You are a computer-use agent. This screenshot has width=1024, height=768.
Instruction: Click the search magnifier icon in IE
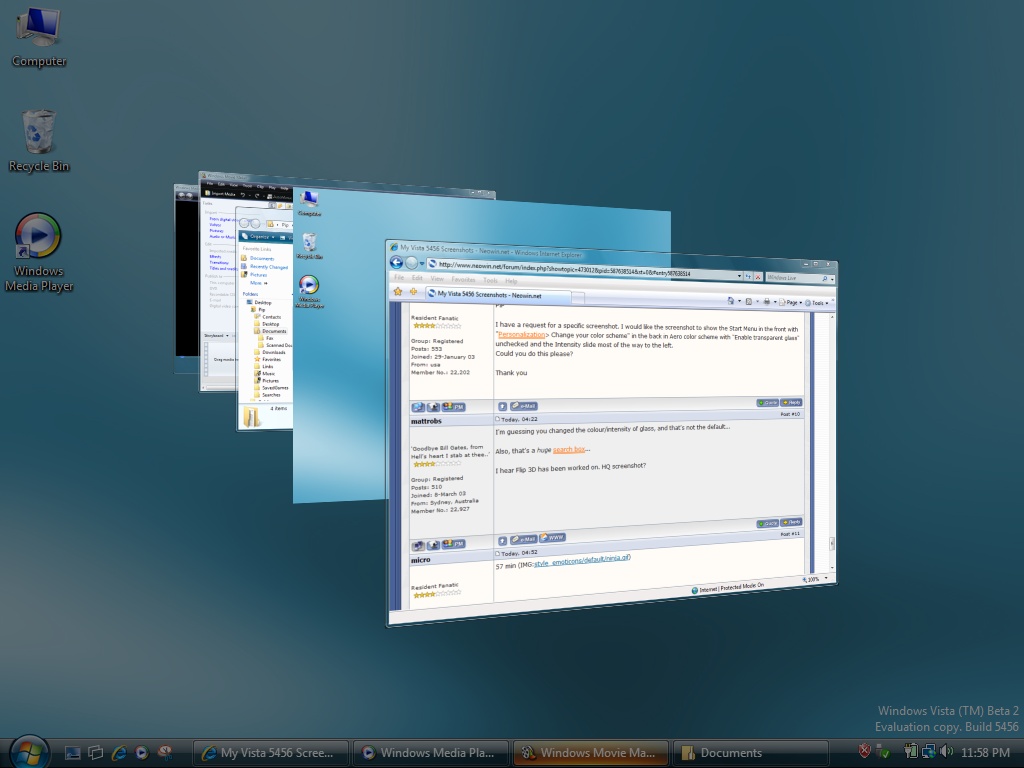click(825, 279)
